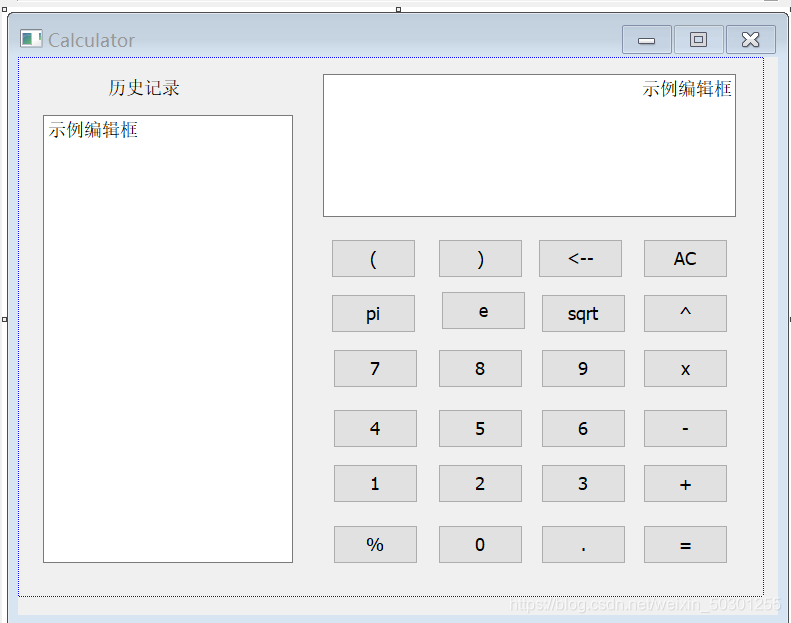Tap digit 5 button
791x623 pixels.
pos(480,429)
